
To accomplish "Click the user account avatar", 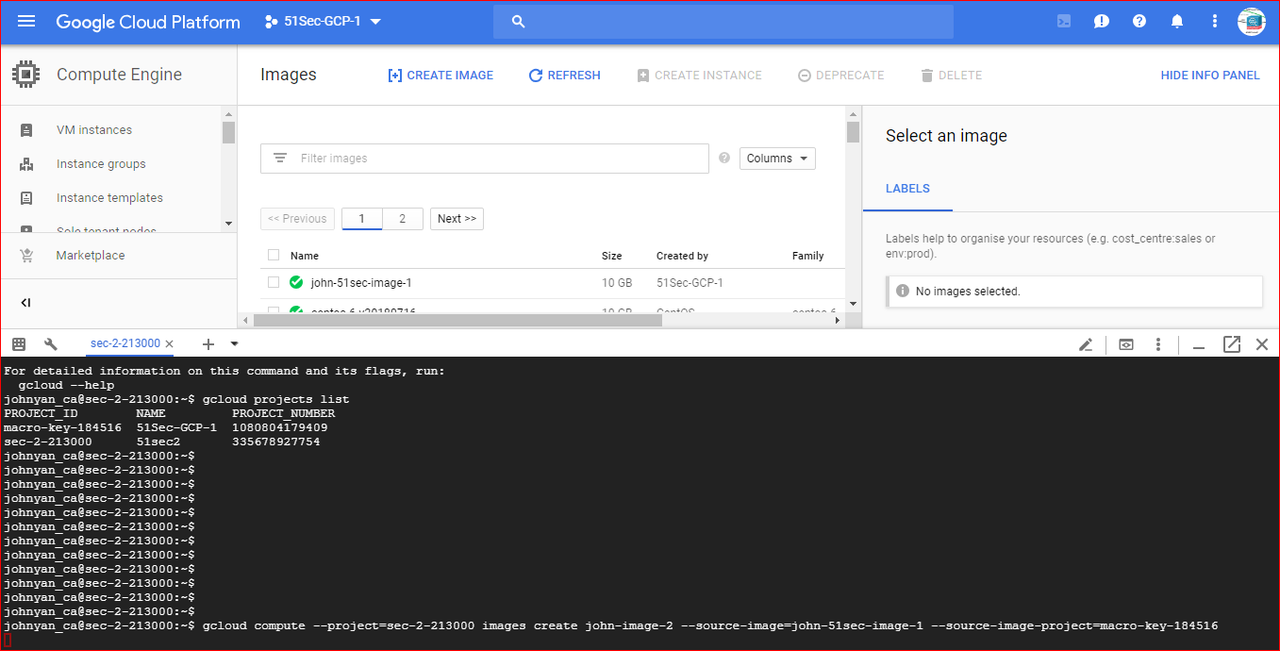I will pyautogui.click(x=1252, y=21).
